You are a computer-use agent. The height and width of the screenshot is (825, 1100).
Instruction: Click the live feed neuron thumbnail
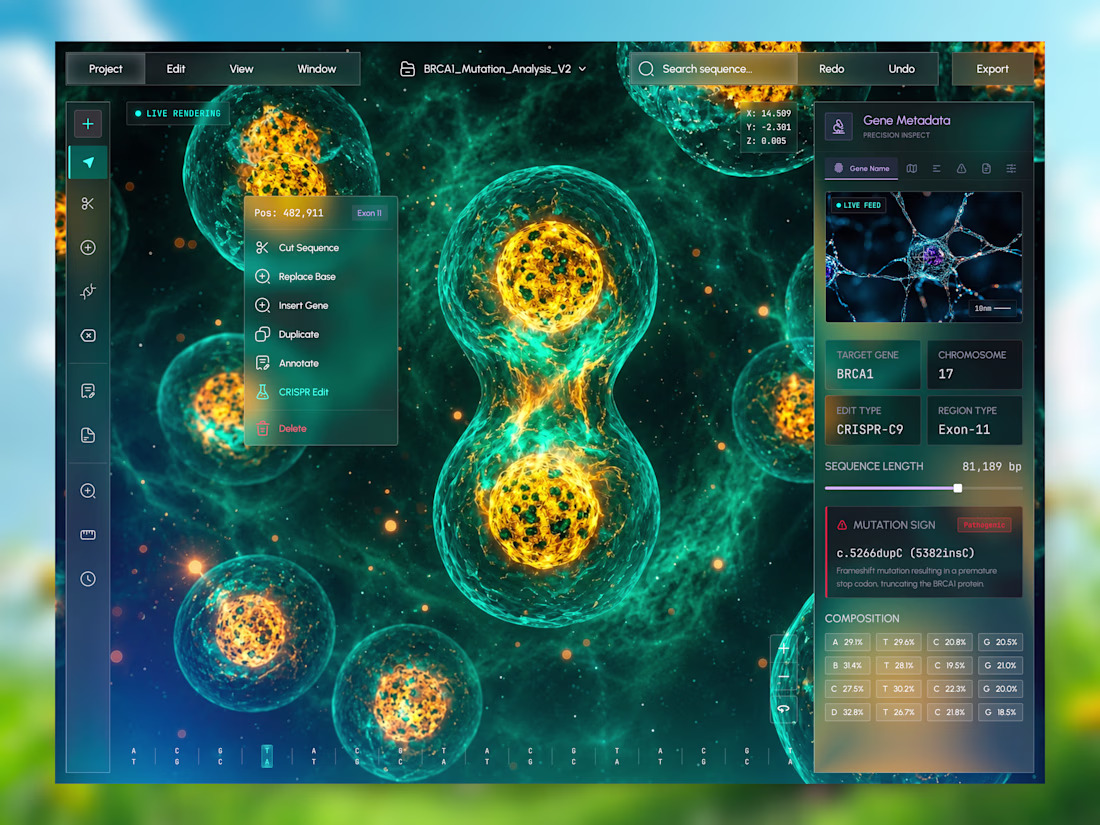(923, 257)
